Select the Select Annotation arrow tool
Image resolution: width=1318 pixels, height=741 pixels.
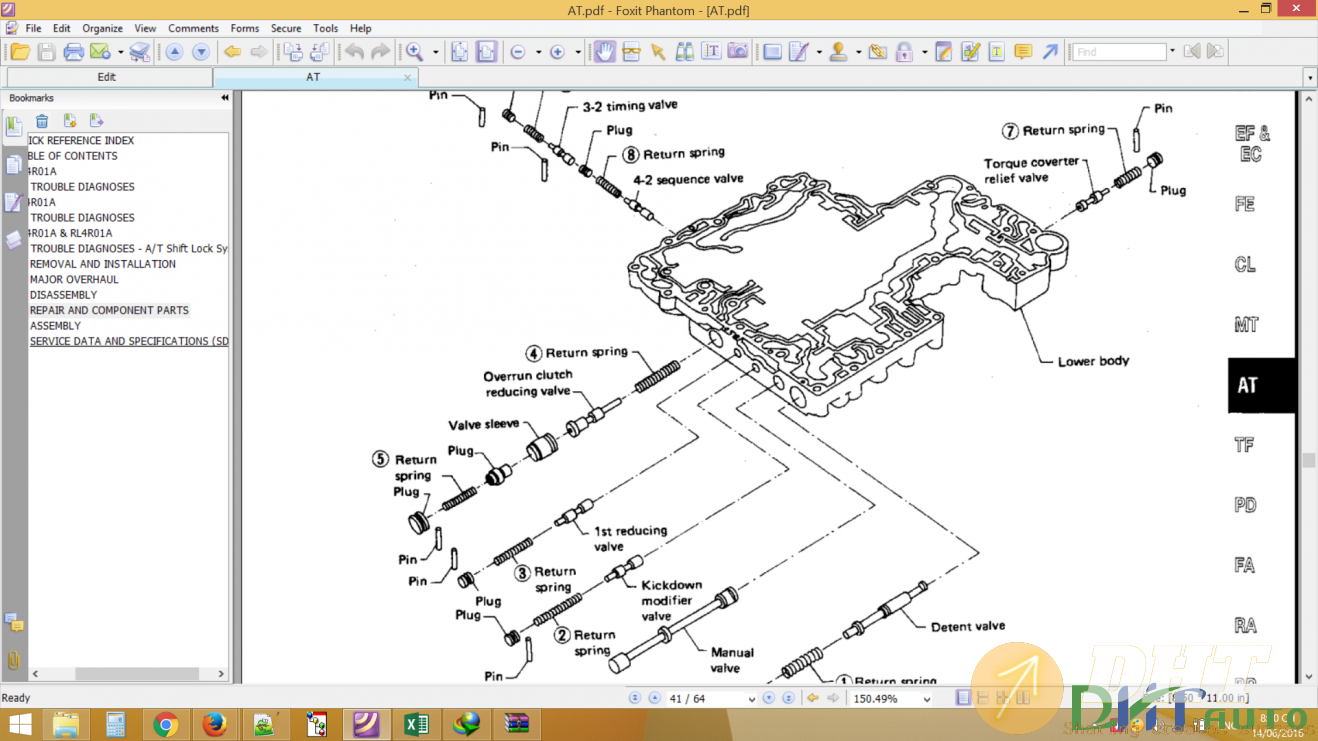tap(658, 52)
